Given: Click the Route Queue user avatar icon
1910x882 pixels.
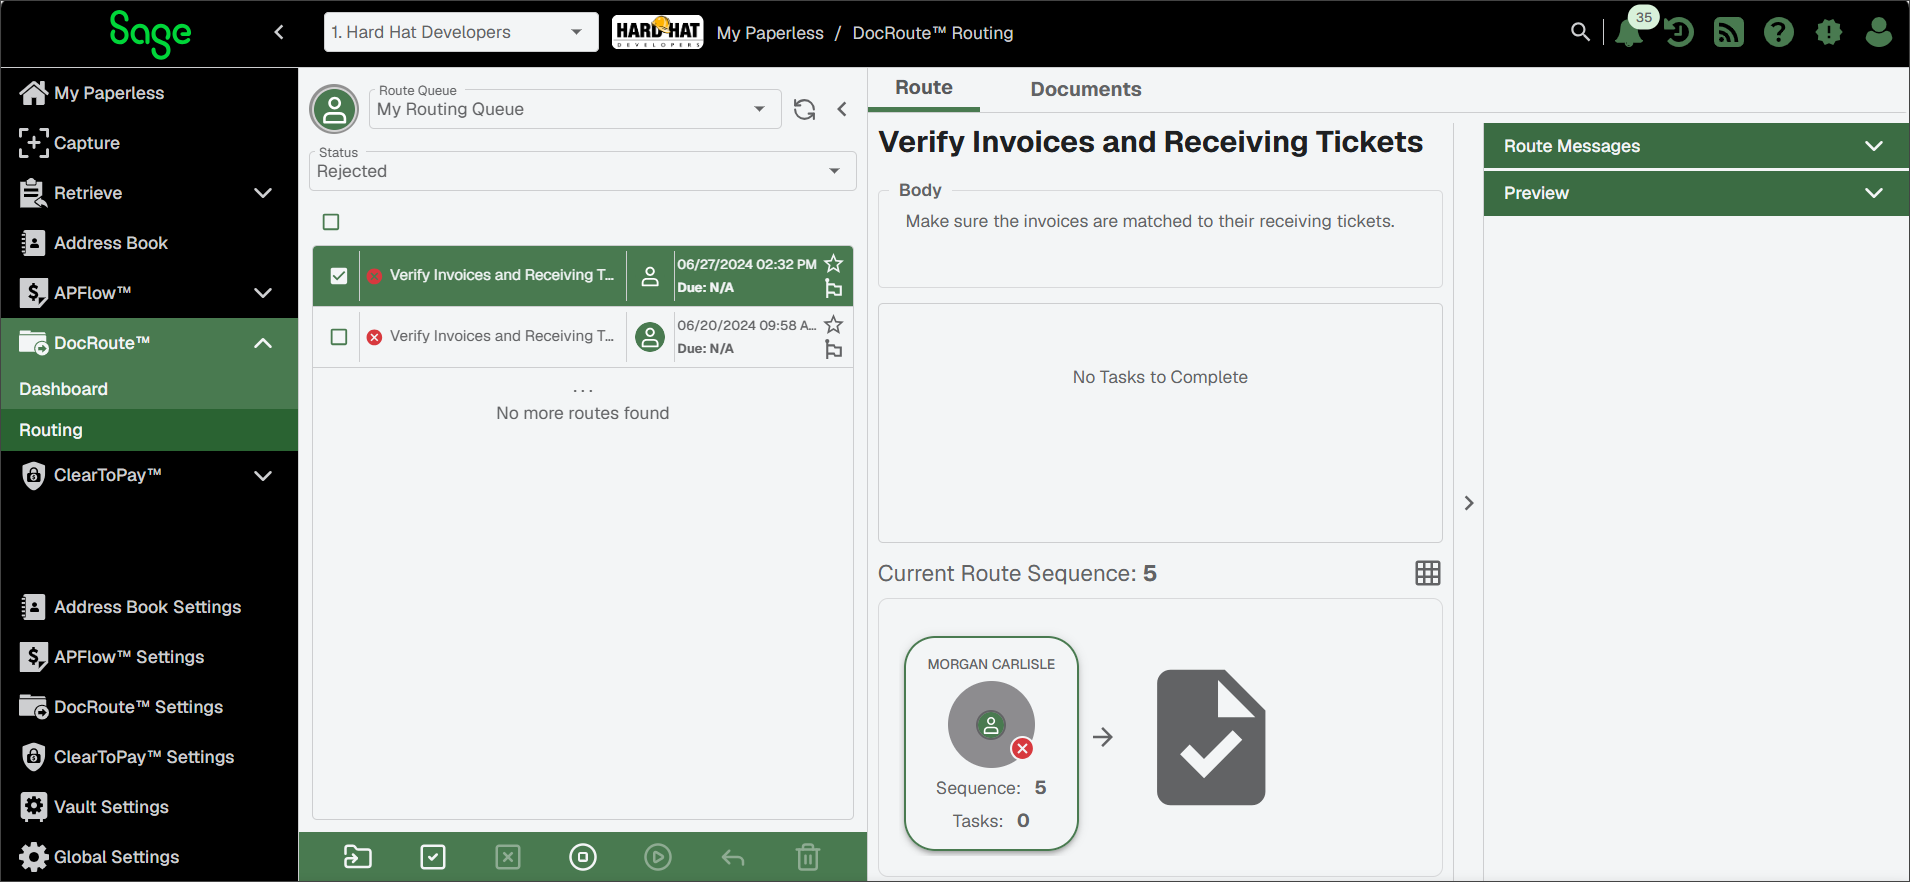Looking at the screenshot, I should 335,109.
